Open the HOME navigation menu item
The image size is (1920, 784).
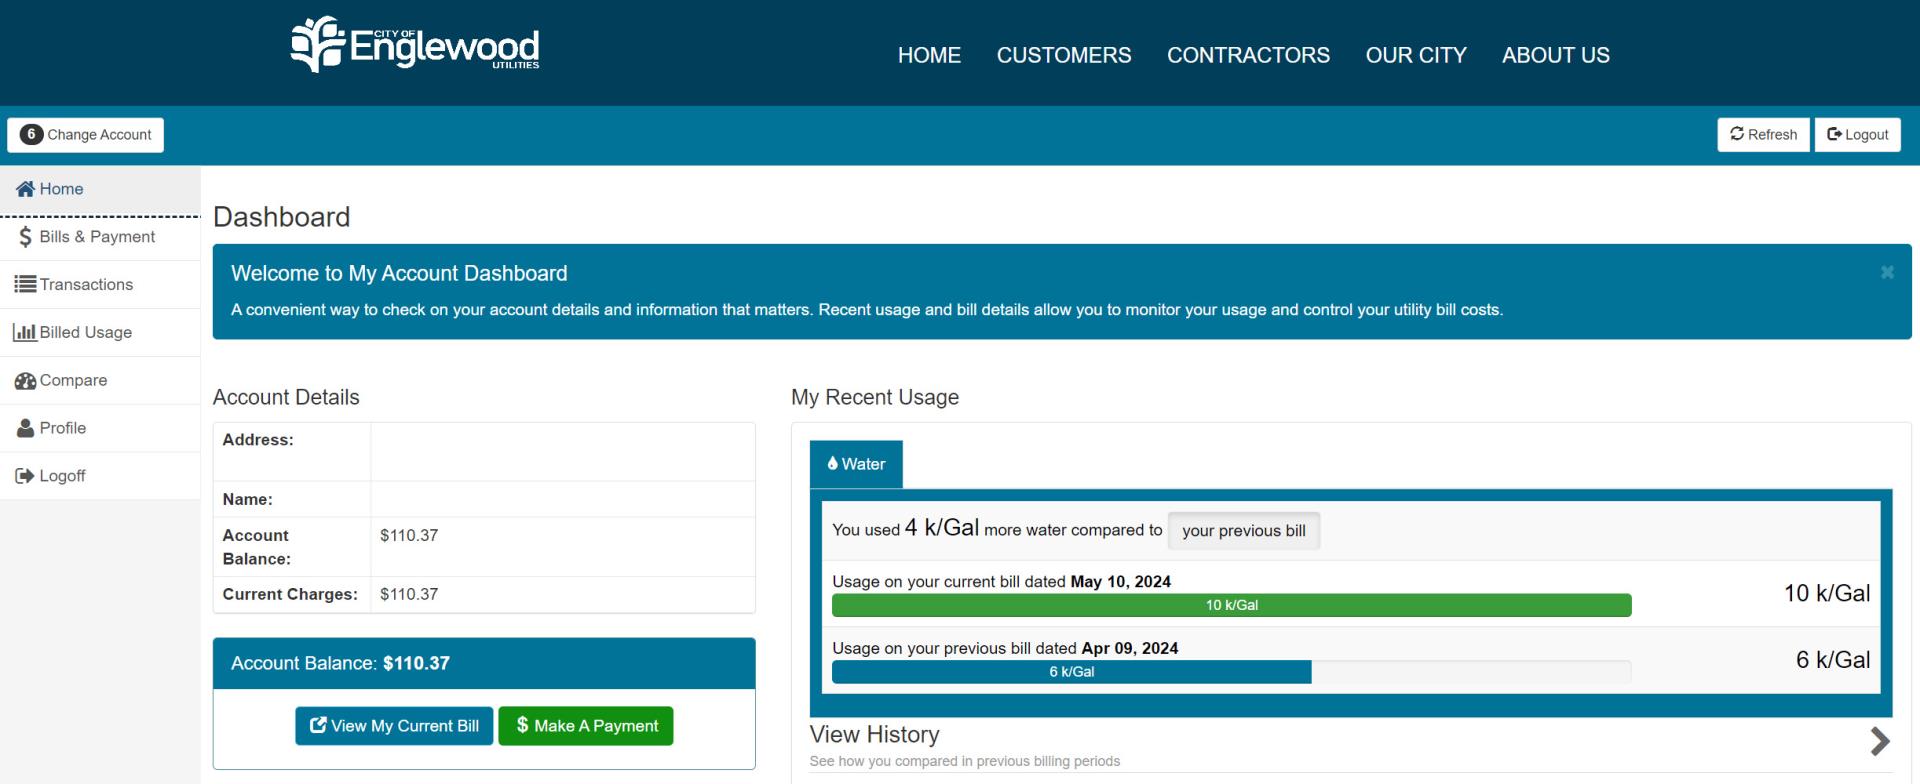pos(929,55)
